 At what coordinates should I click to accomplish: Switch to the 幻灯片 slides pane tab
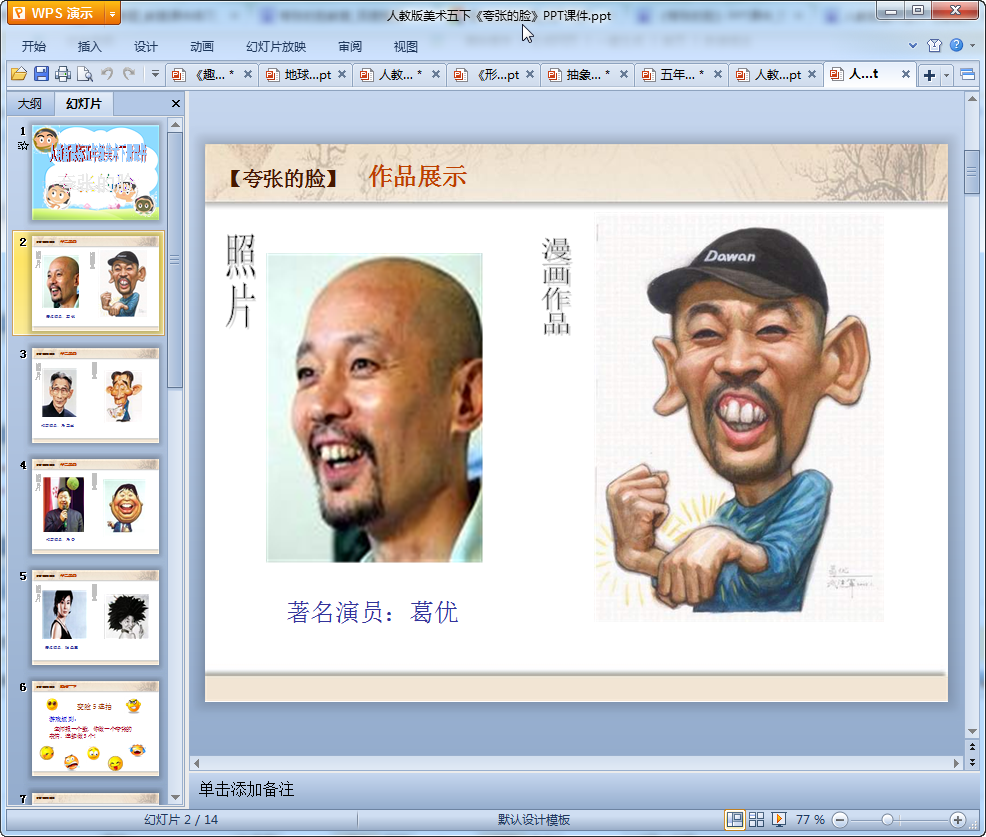pyautogui.click(x=83, y=104)
